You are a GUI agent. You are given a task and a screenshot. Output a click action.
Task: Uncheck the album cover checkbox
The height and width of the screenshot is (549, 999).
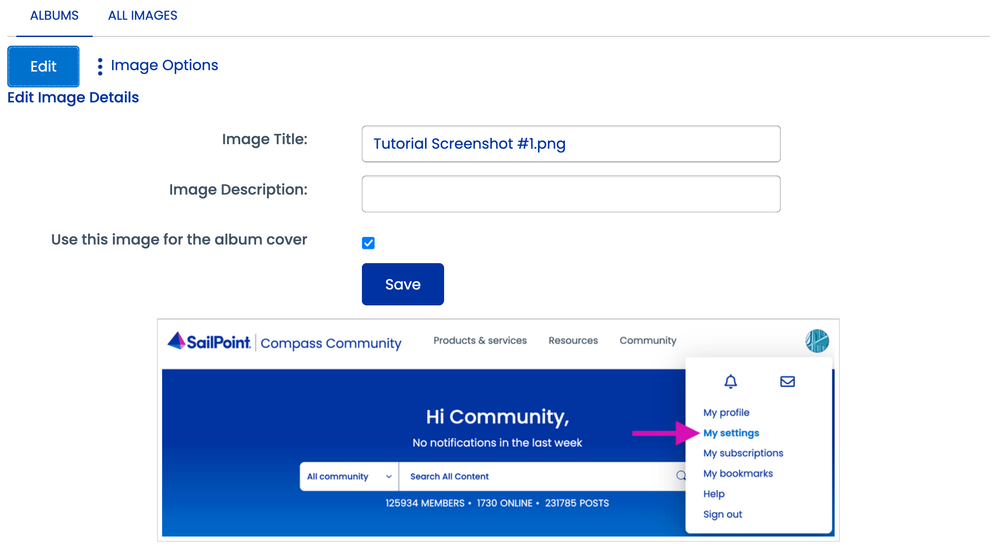(x=368, y=243)
